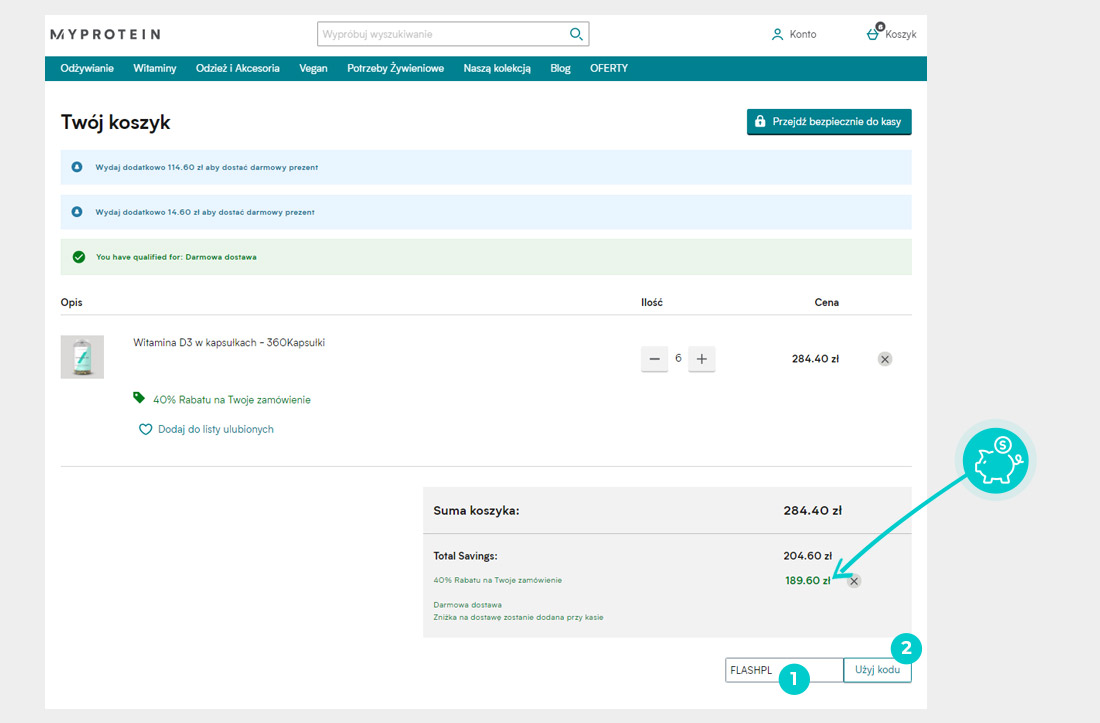1100x723 pixels.
Task: Click Dodaj do listy ulubionych link
Action: click(216, 429)
